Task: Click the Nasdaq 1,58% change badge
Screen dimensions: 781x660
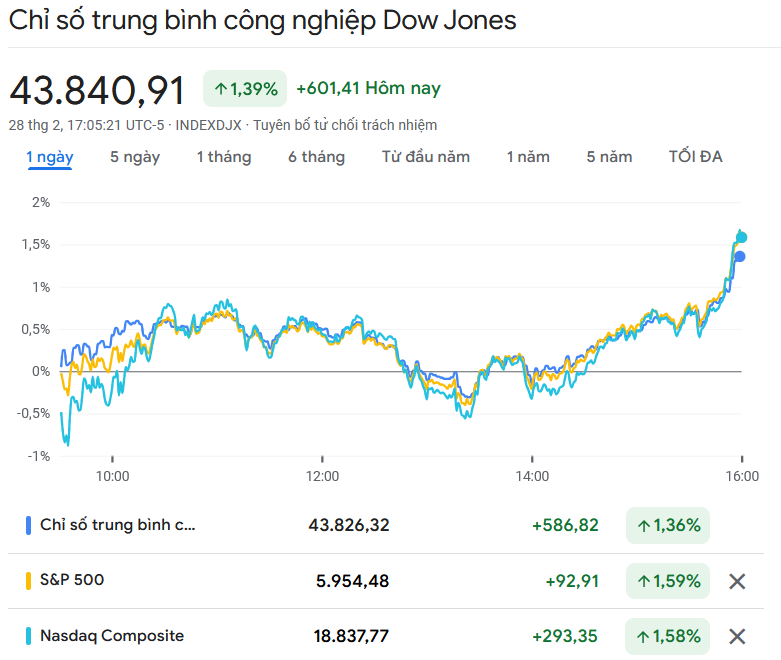Action: point(668,636)
